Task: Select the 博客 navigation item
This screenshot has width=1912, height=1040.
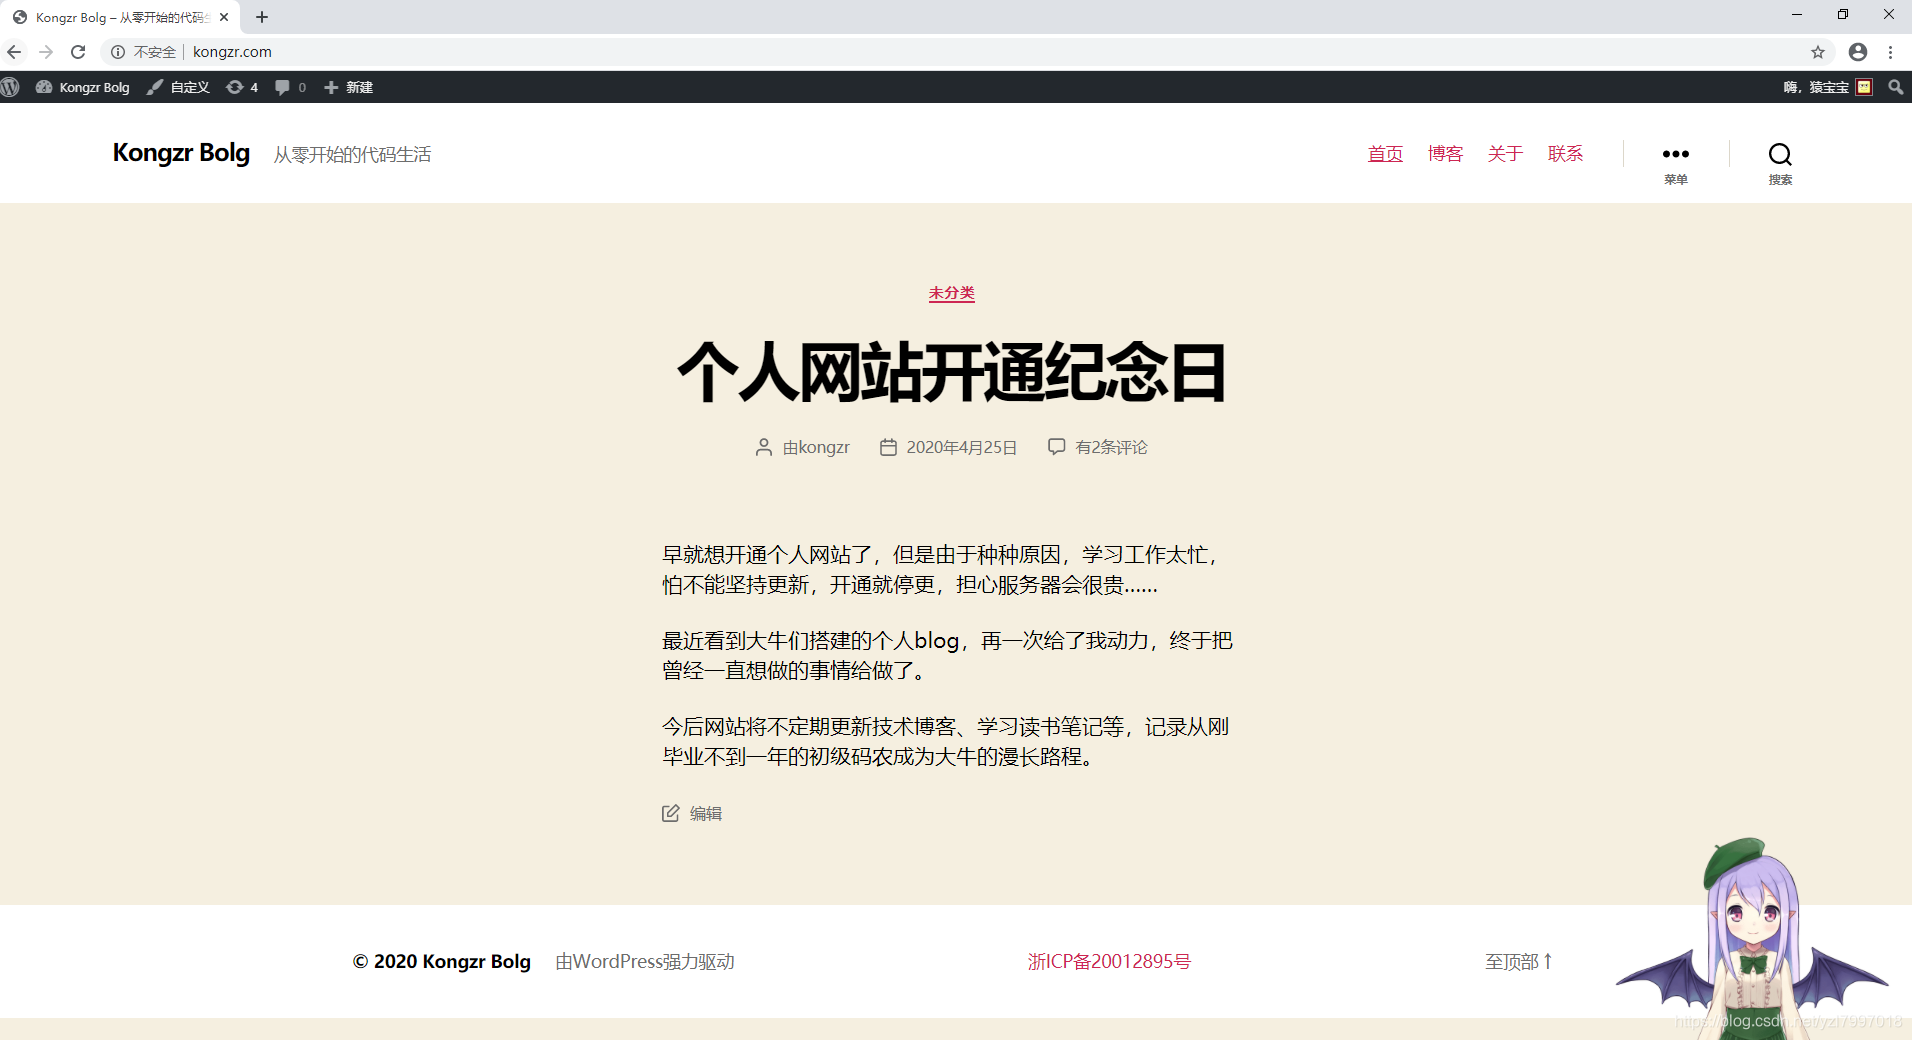Action: [x=1445, y=154]
